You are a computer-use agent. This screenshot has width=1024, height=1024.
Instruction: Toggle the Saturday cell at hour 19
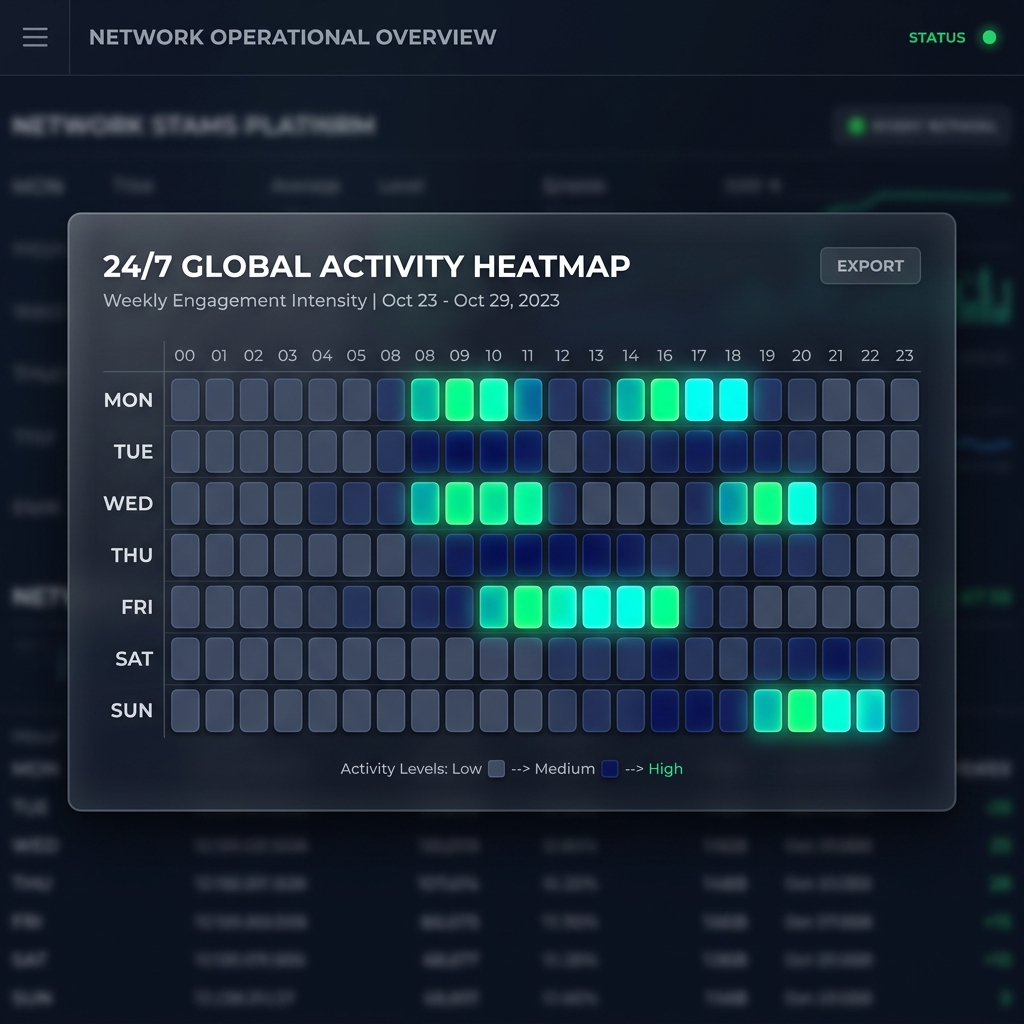click(x=767, y=659)
